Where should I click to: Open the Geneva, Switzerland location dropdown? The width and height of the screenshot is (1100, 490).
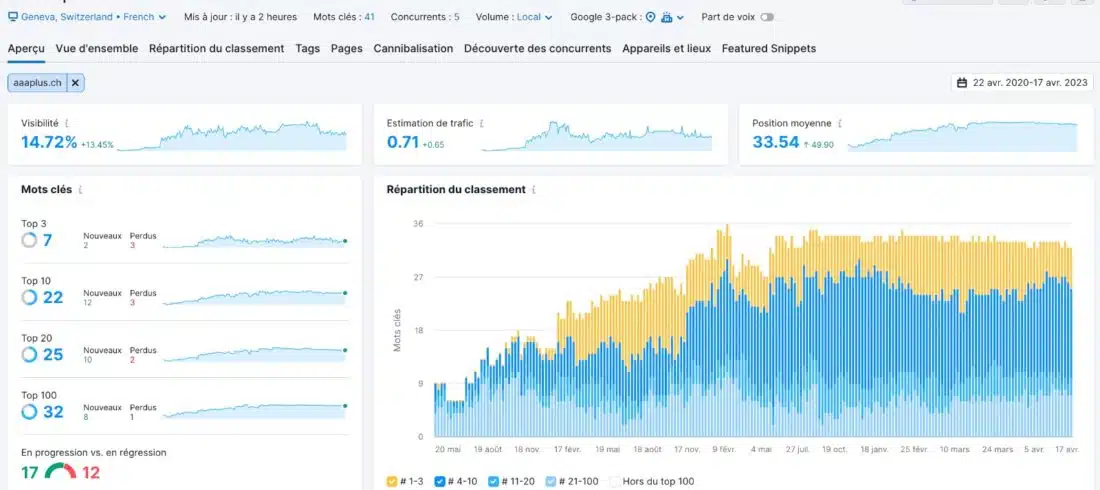click(x=90, y=17)
